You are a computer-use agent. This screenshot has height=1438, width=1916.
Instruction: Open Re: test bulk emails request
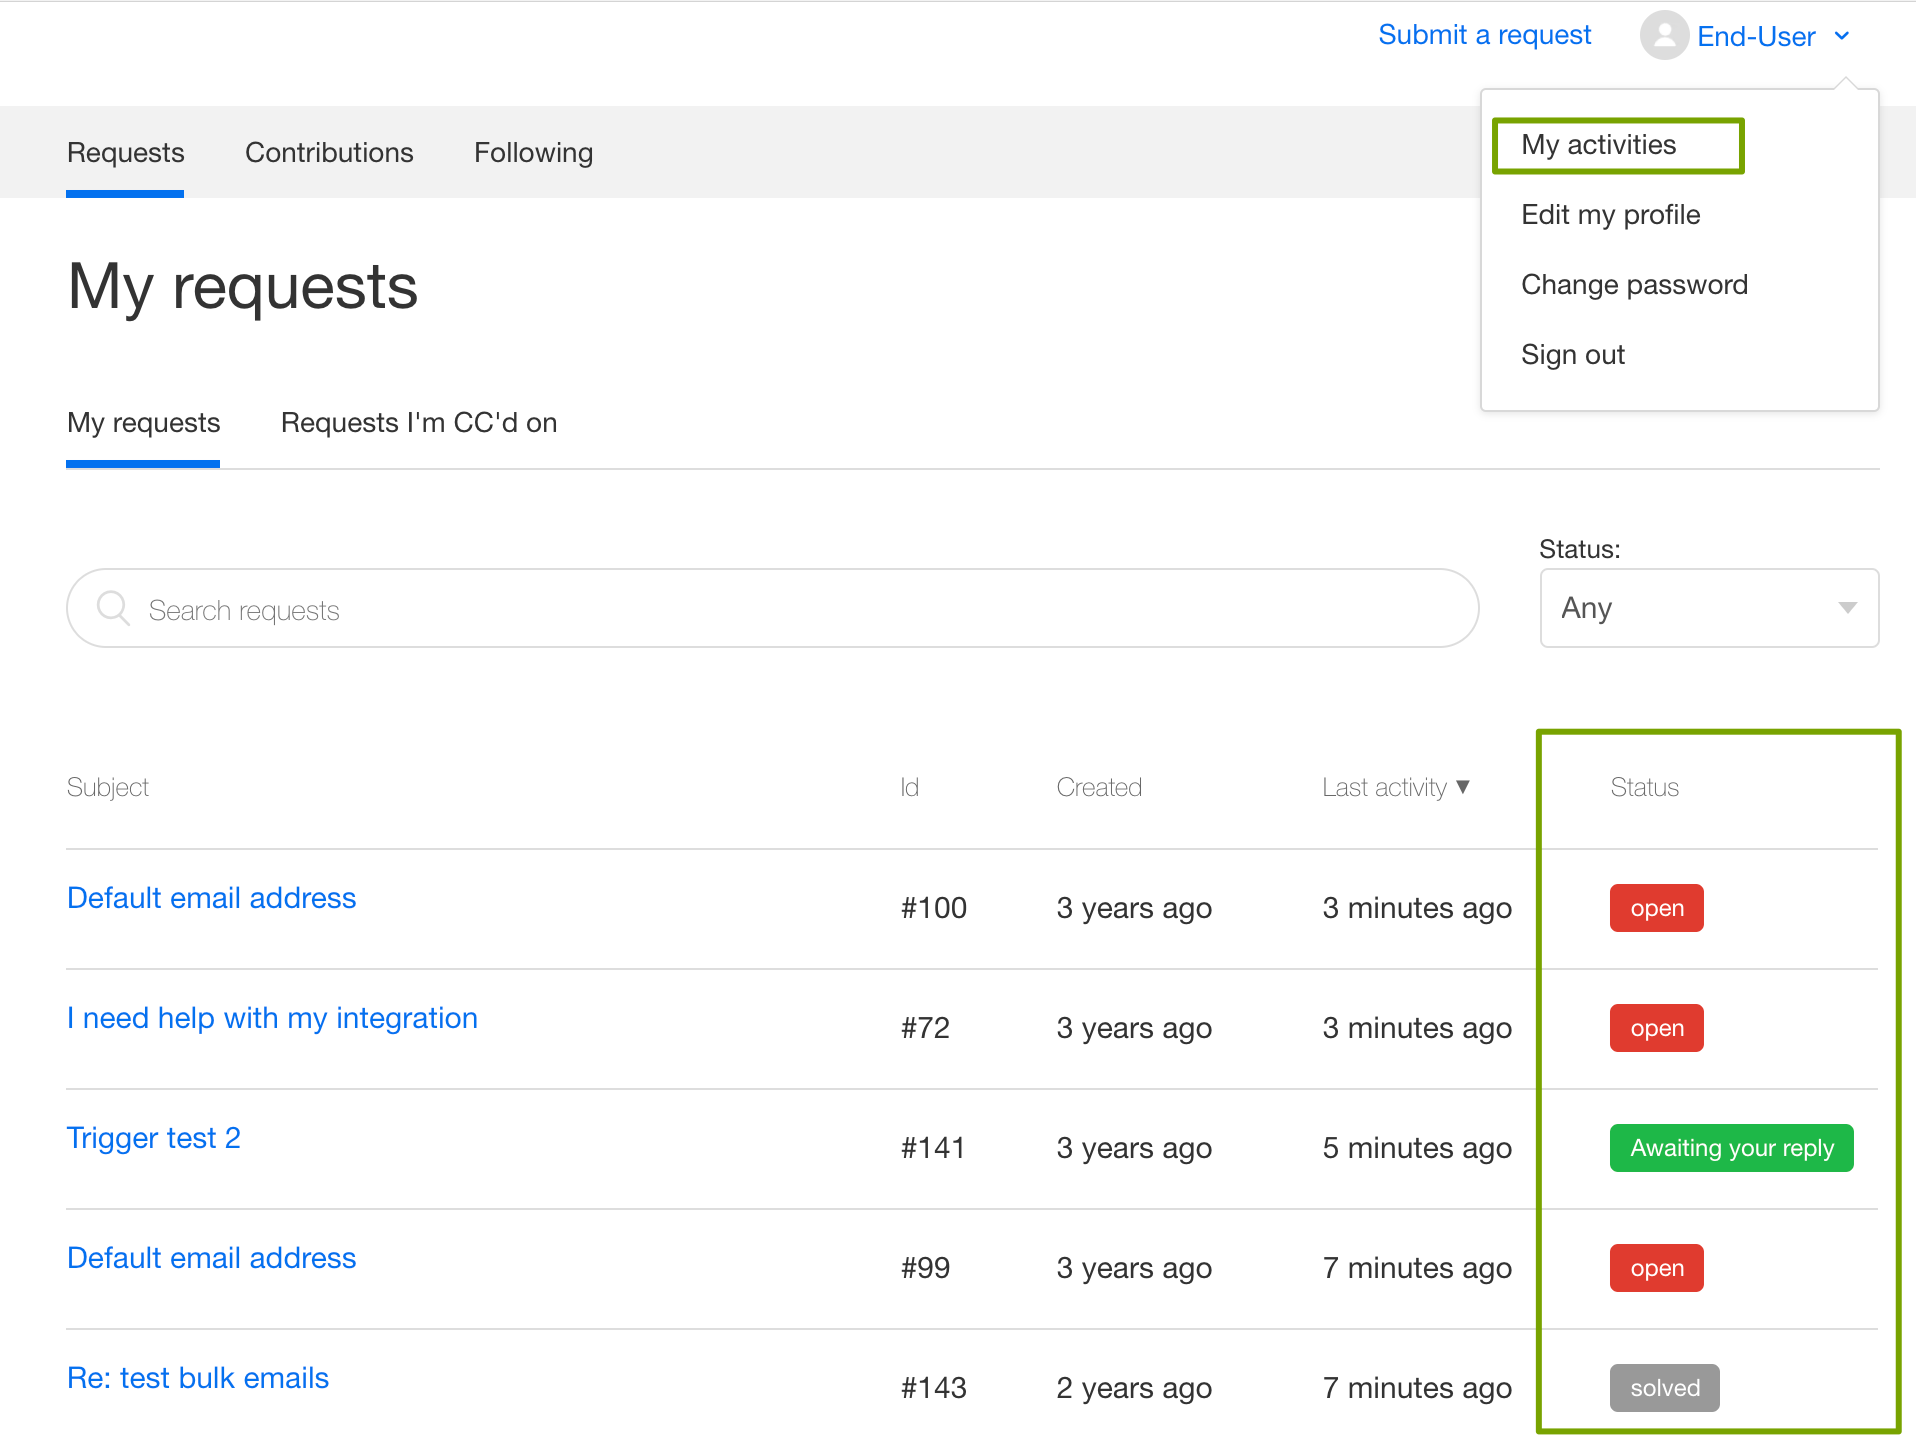coord(198,1378)
